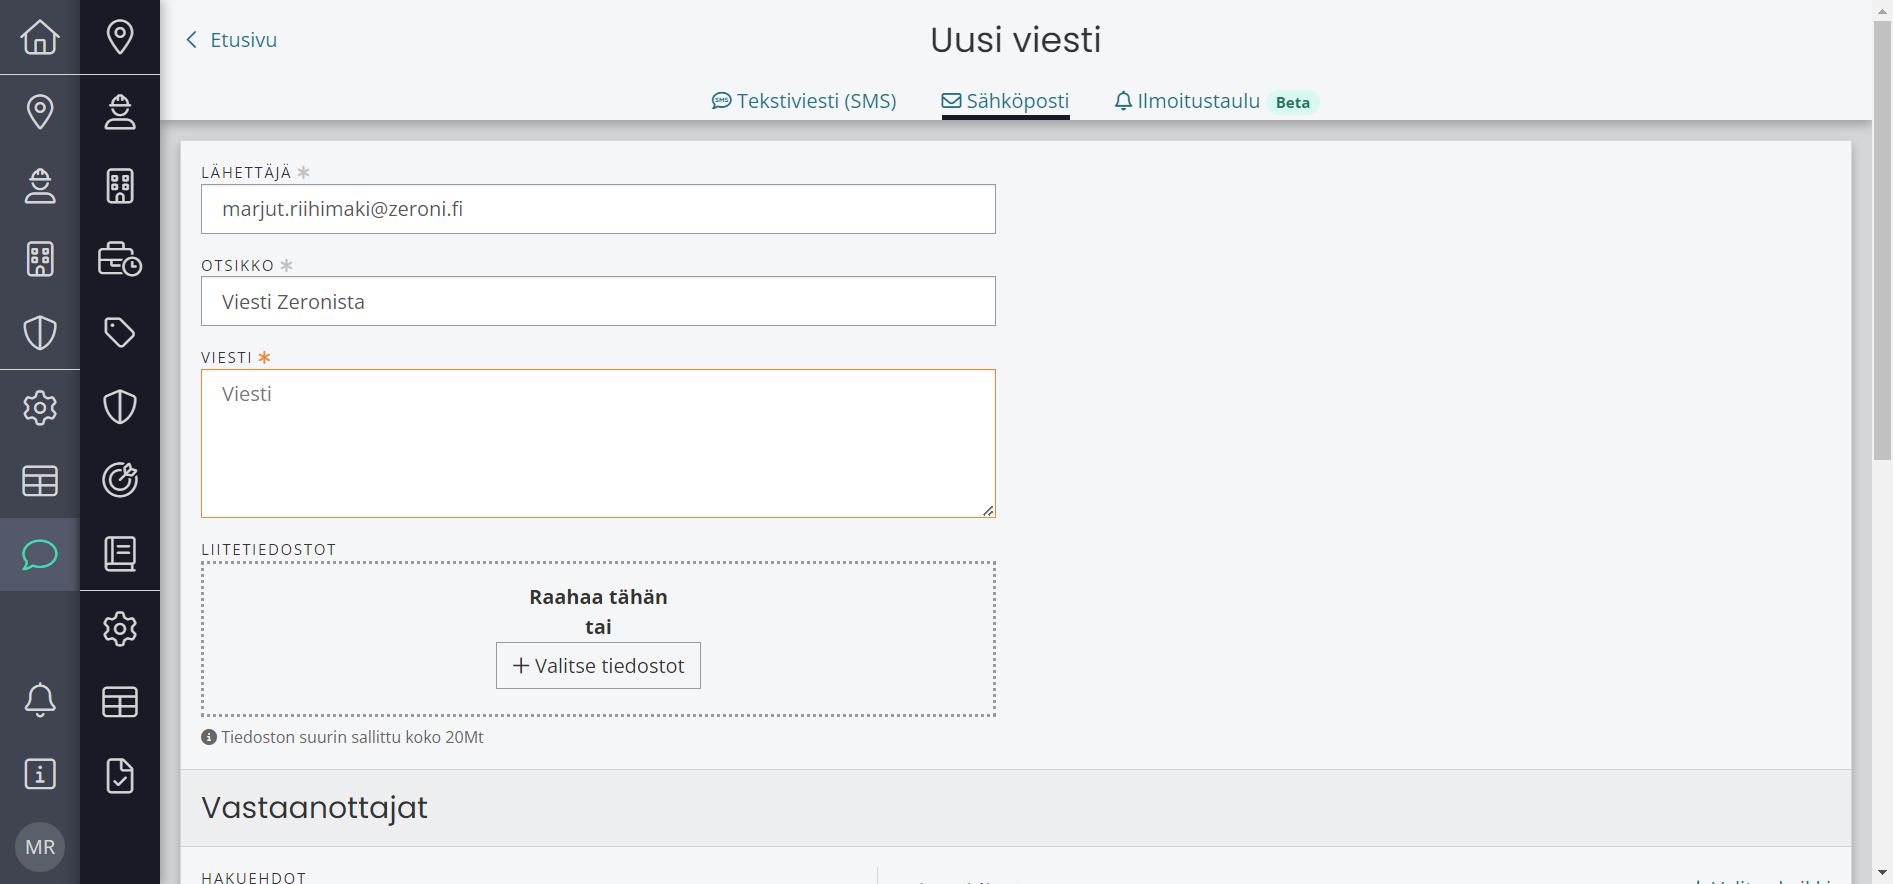
Task: Open the settings gear in the dark sidebar
Action: pos(120,628)
